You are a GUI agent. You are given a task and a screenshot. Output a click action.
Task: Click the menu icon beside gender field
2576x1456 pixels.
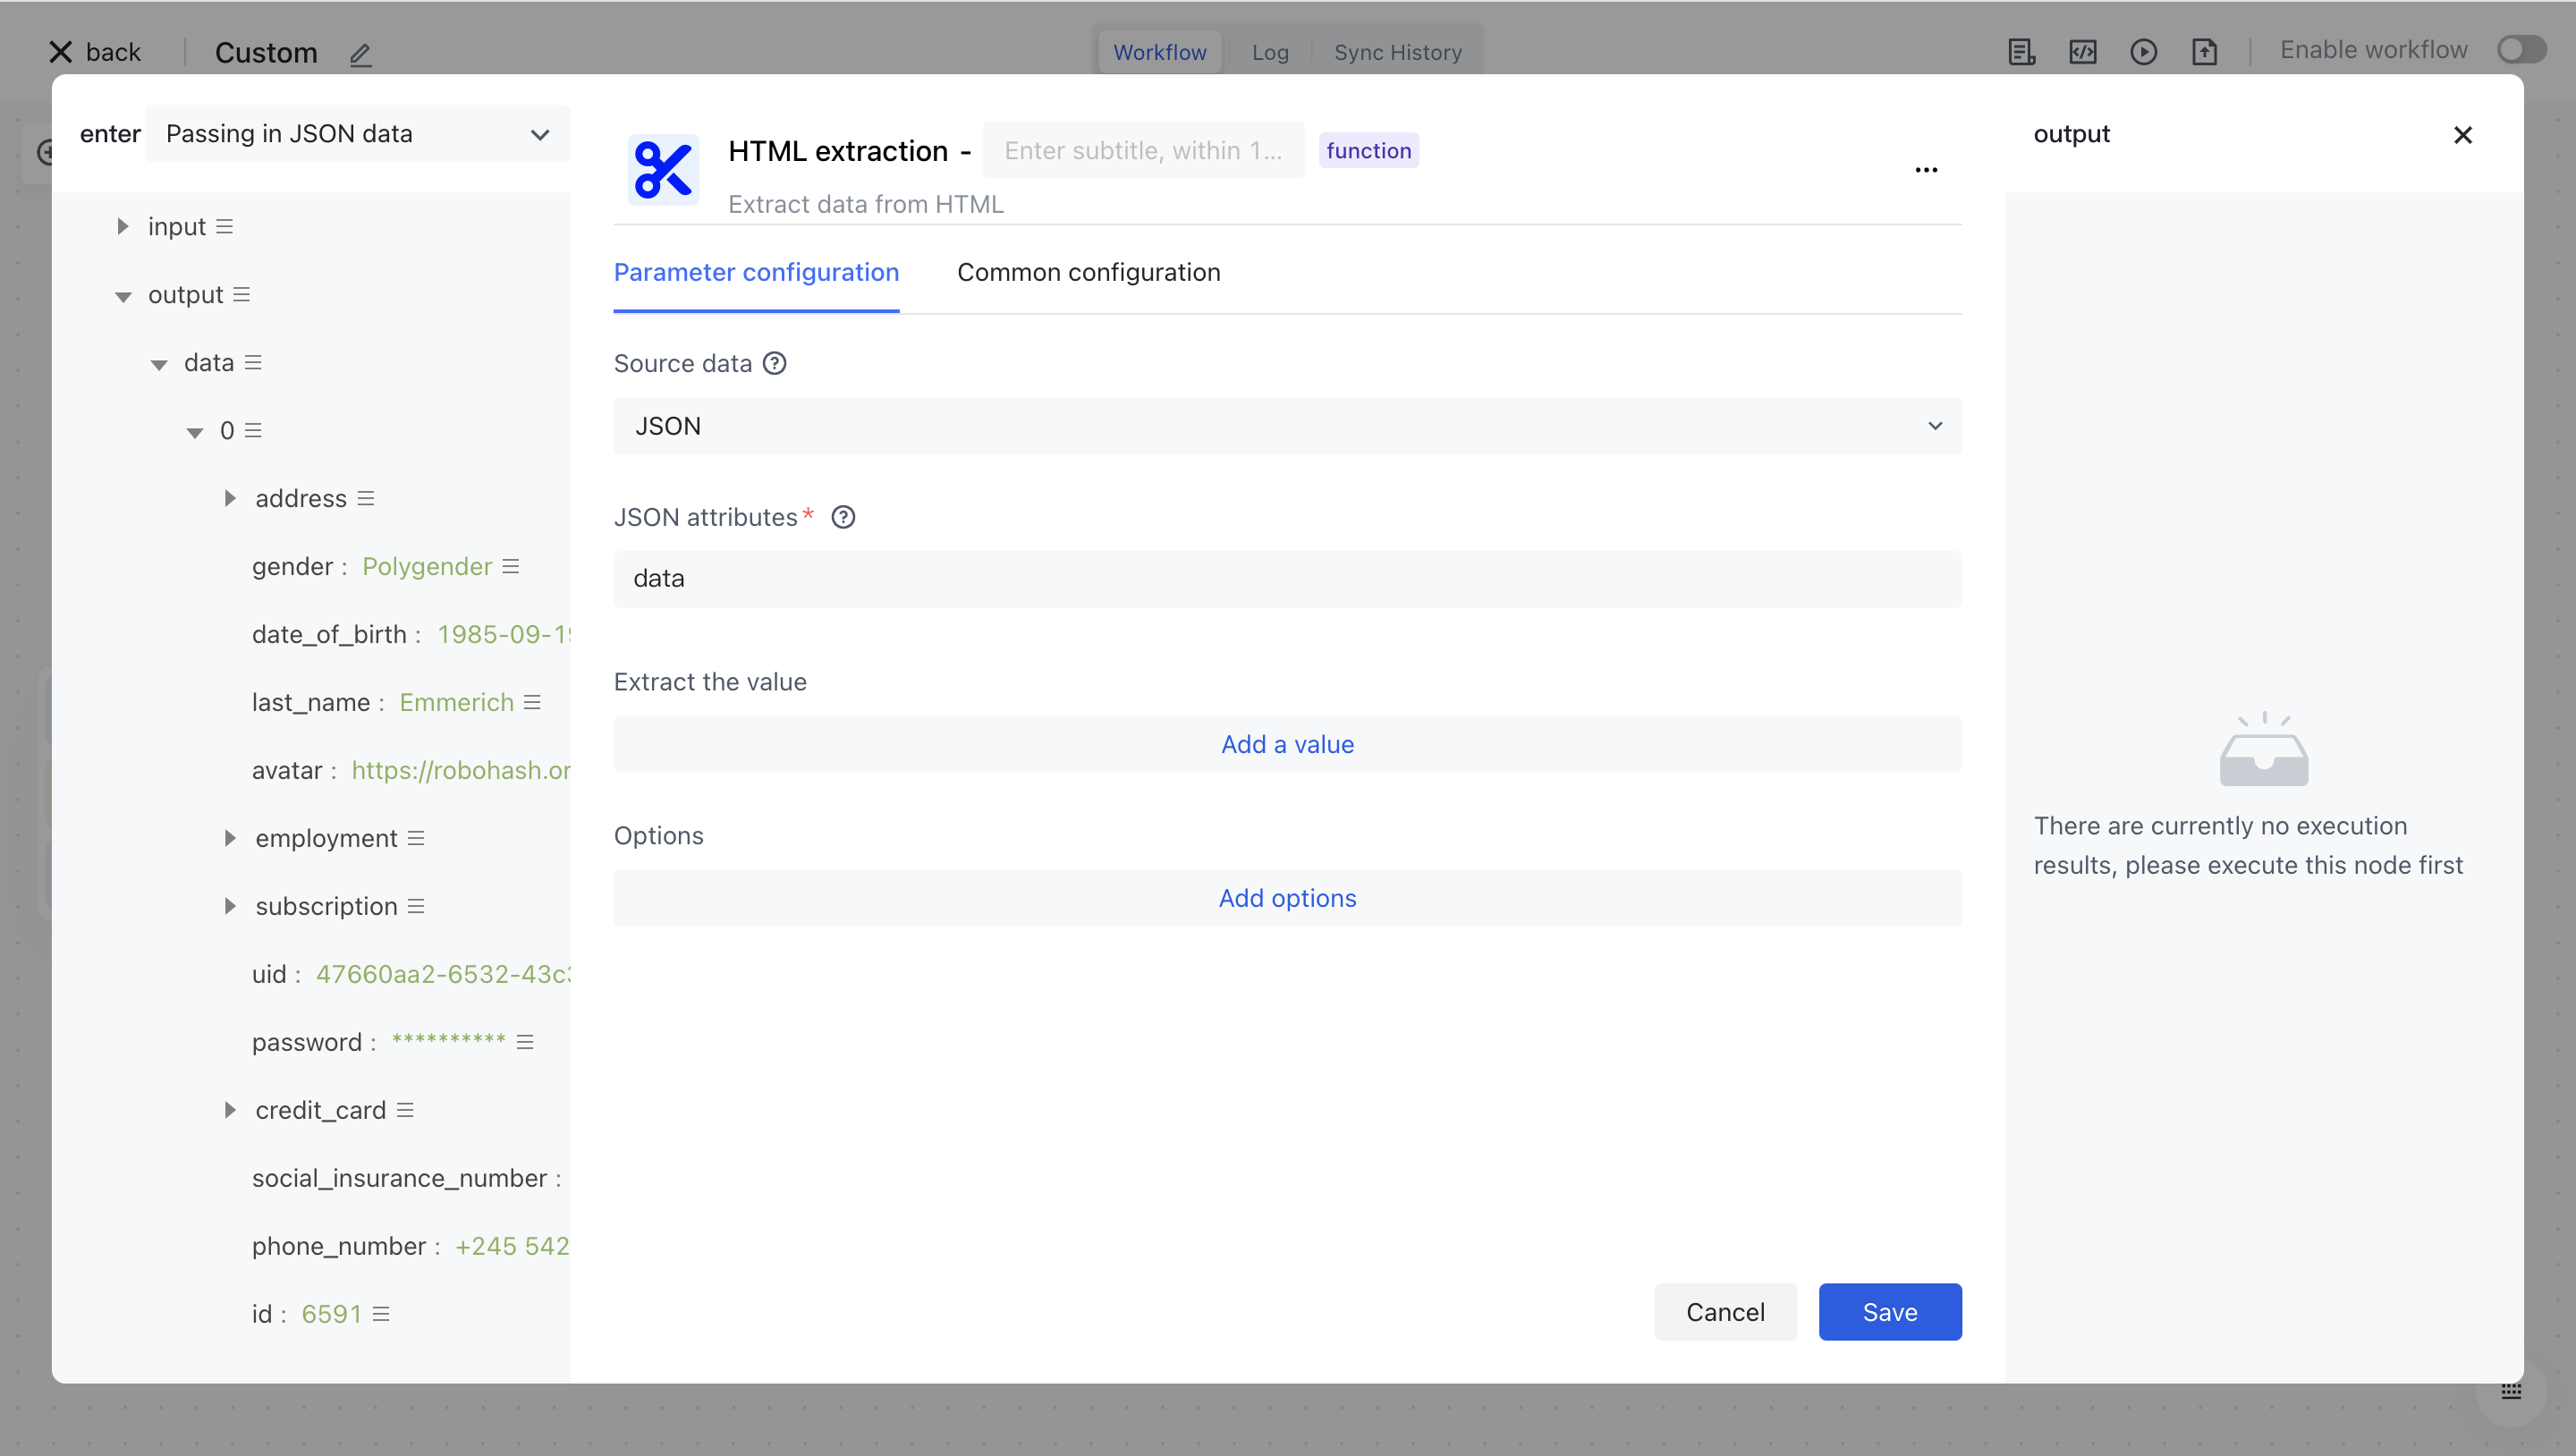511,567
